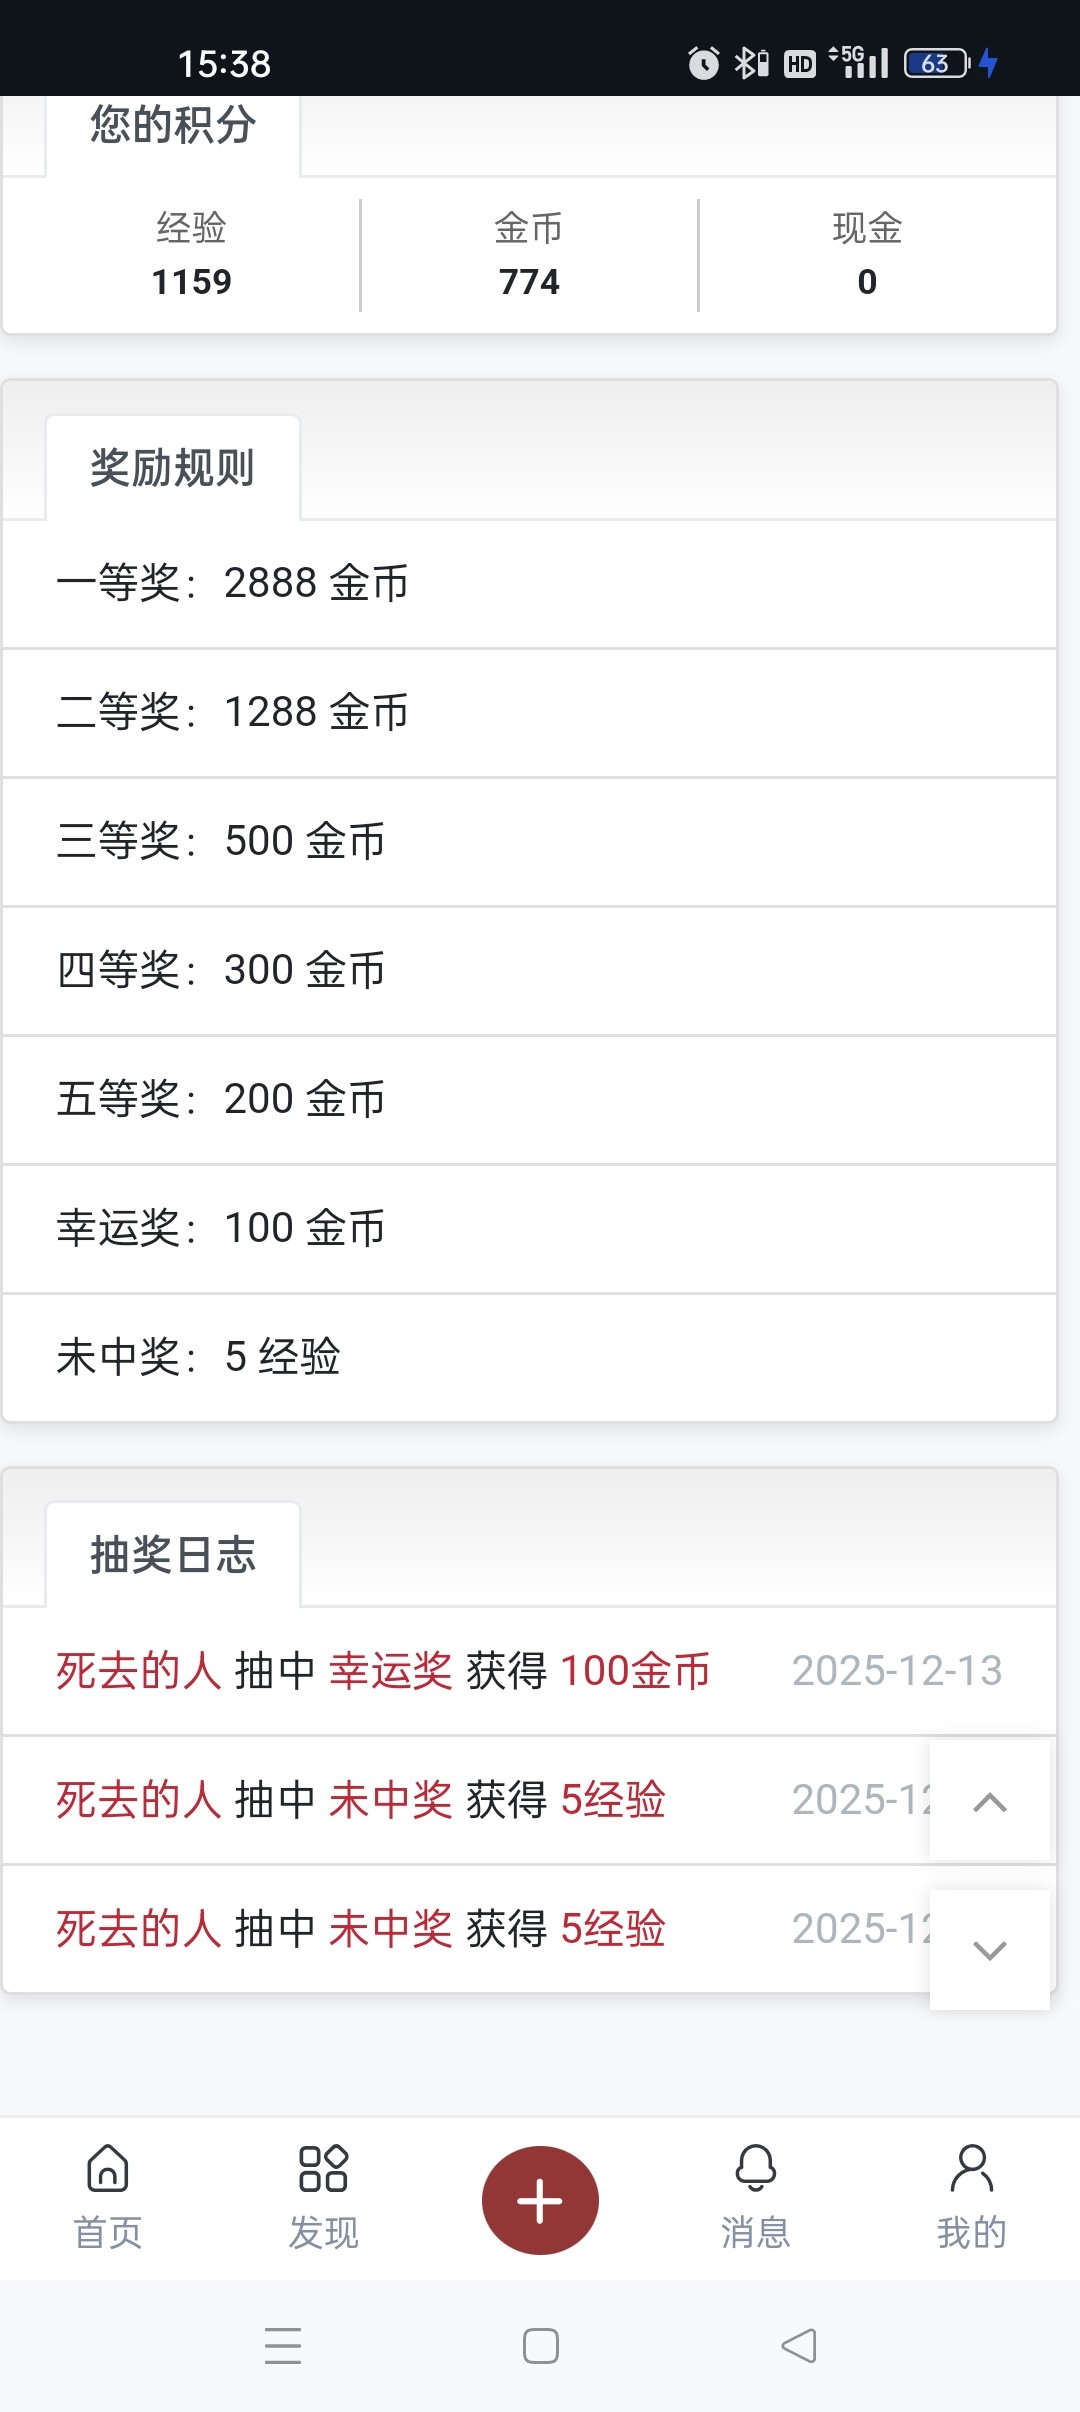This screenshot has width=1080, height=2412.
Task: Open 消息 notifications bell icon
Action: click(x=756, y=2170)
